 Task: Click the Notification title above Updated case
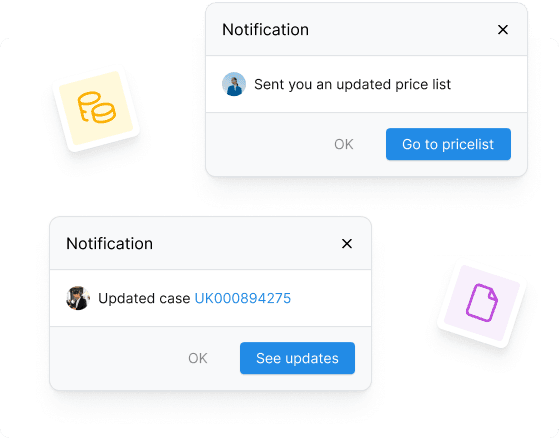click(109, 244)
